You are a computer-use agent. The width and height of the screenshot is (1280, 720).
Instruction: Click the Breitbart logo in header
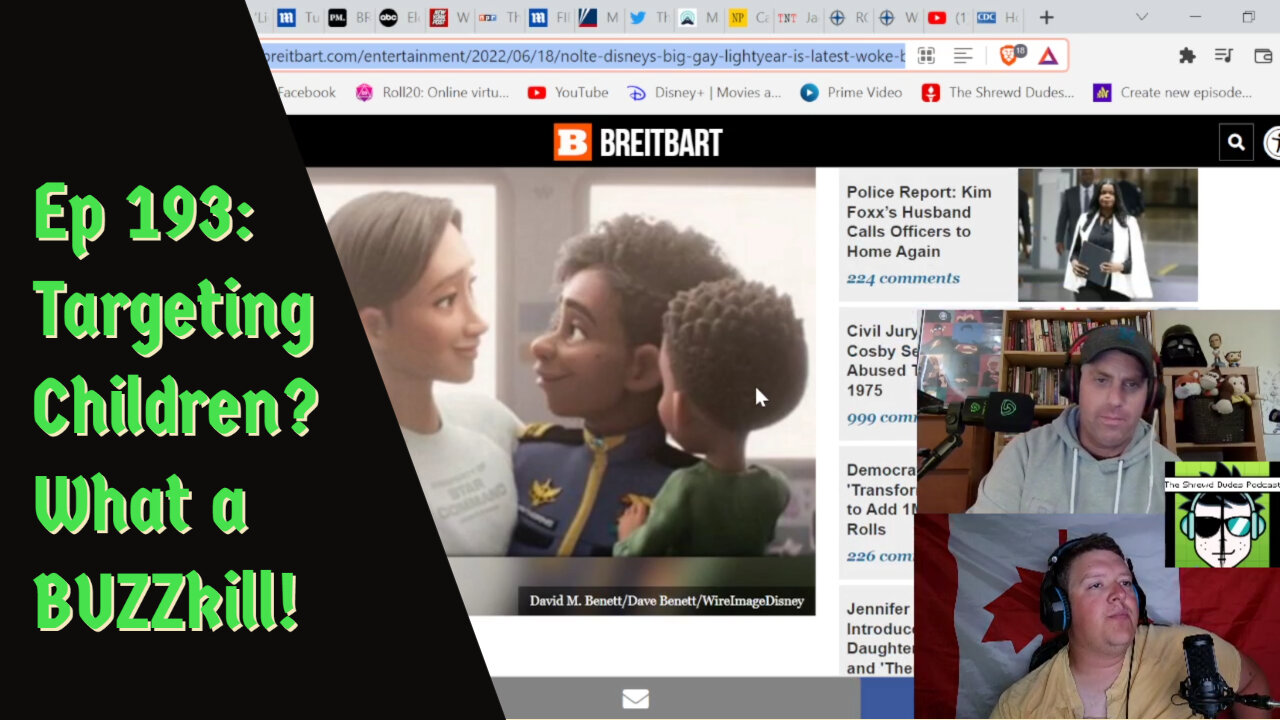[x=638, y=142]
